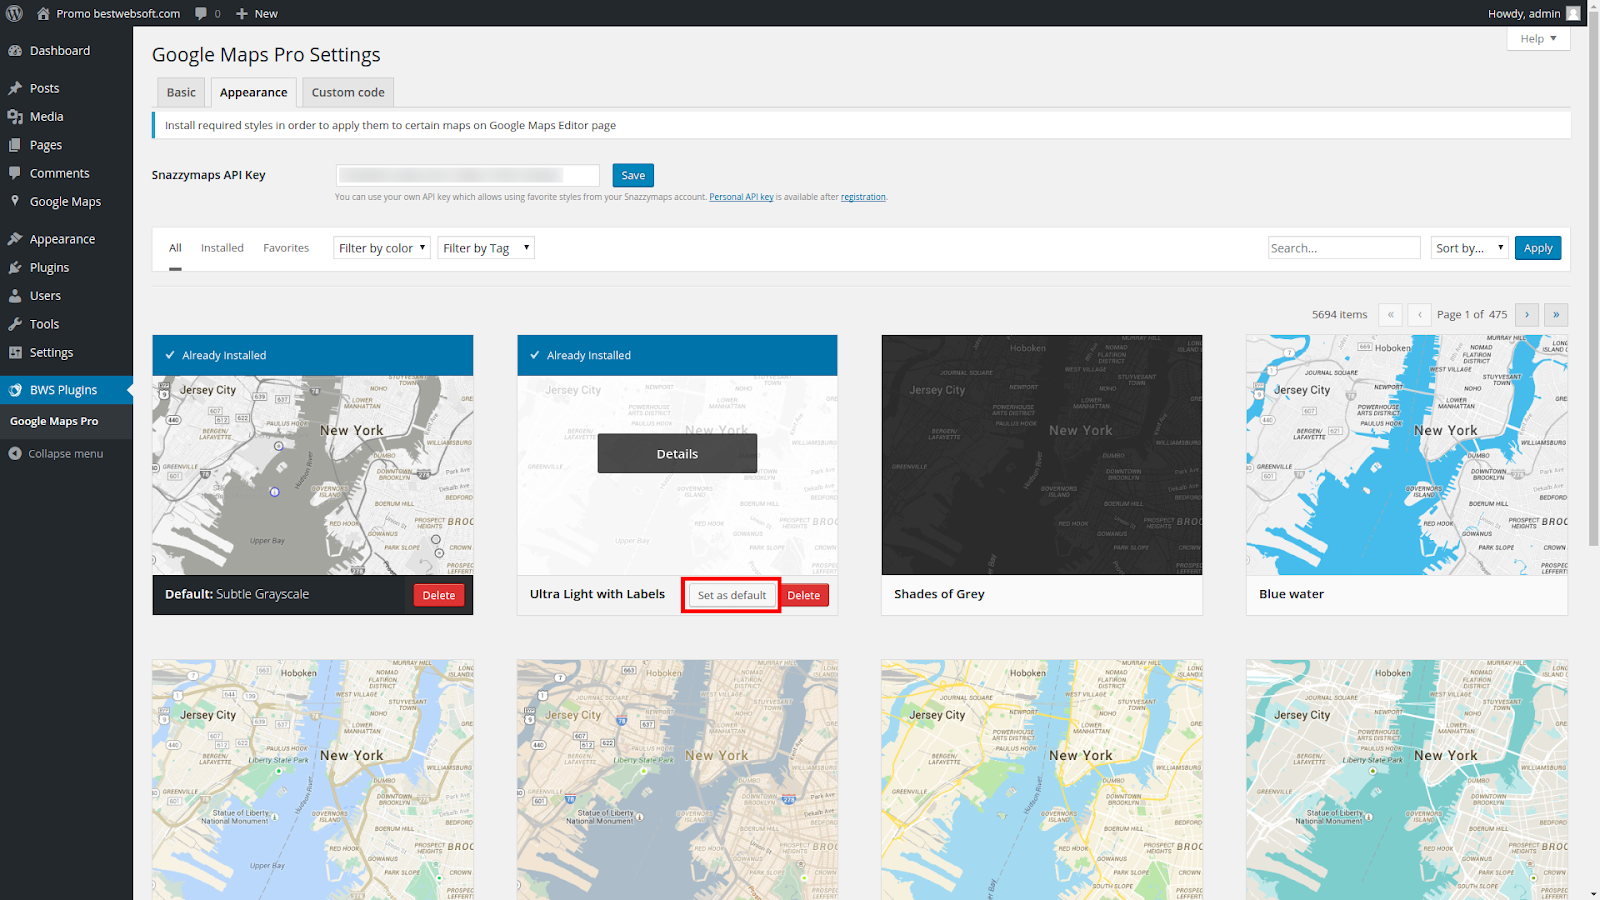Click the Posts pushpin icon
The image size is (1600, 900).
click(15, 88)
